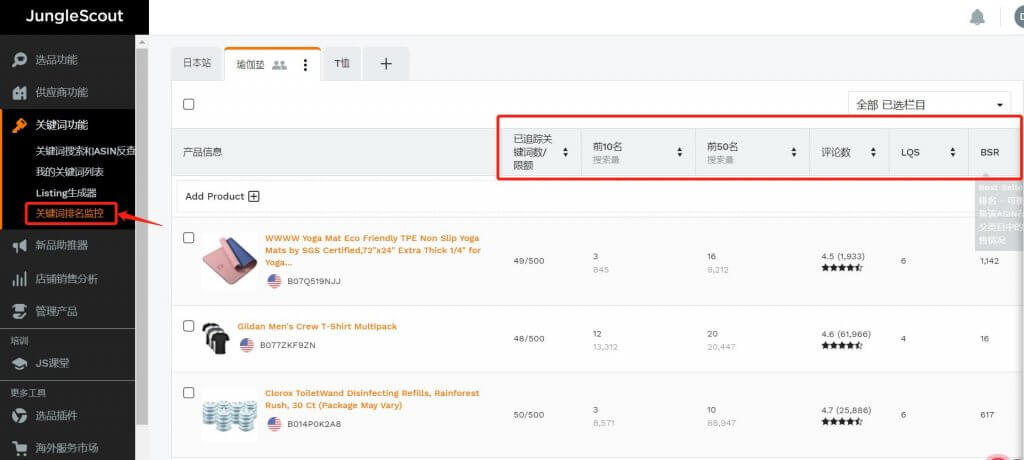Screen dimensions: 1024x460
Task: Click the 关键词功能 key icon
Action: pos(19,125)
